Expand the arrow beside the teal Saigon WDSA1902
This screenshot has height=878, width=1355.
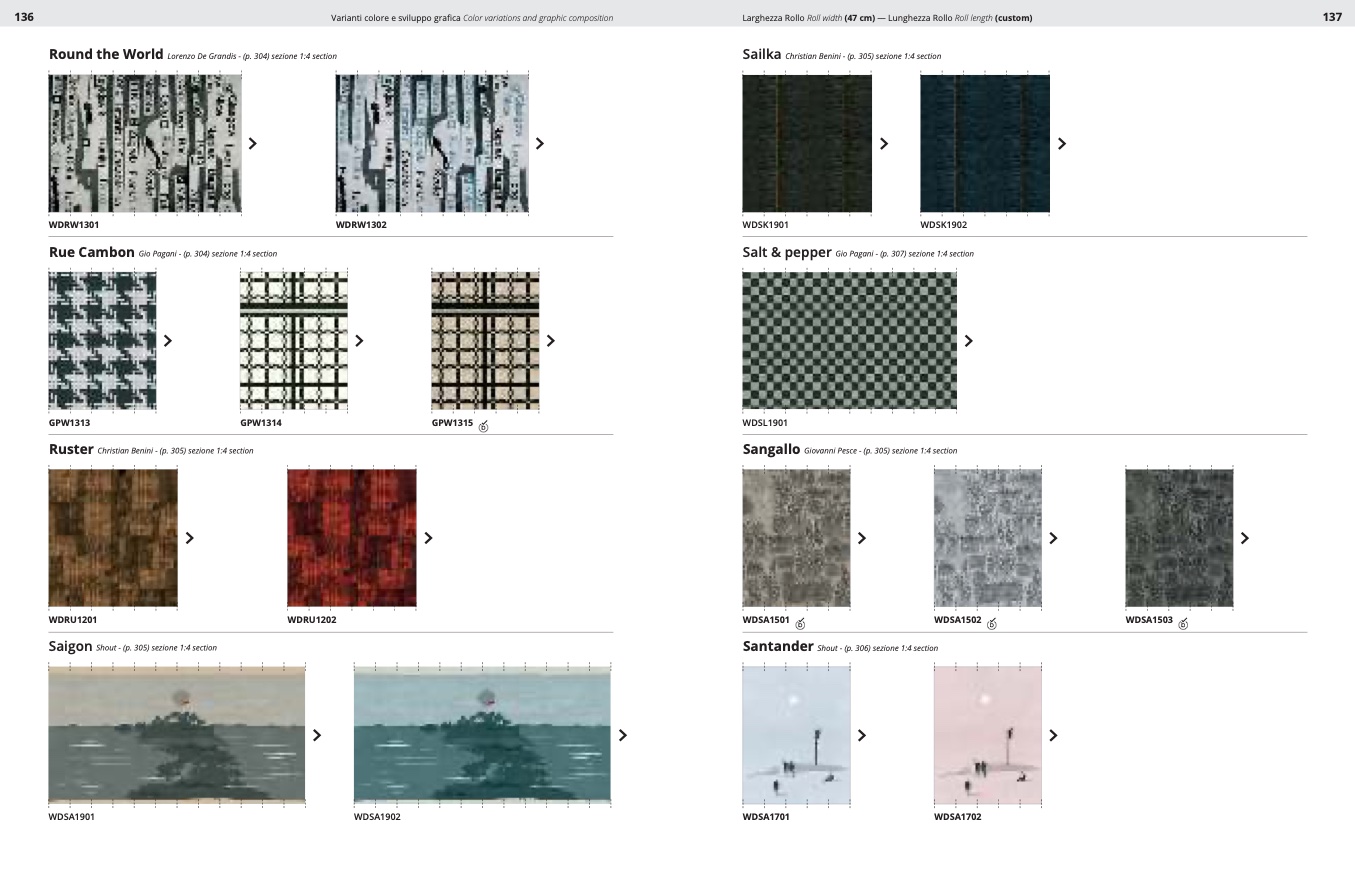click(623, 735)
